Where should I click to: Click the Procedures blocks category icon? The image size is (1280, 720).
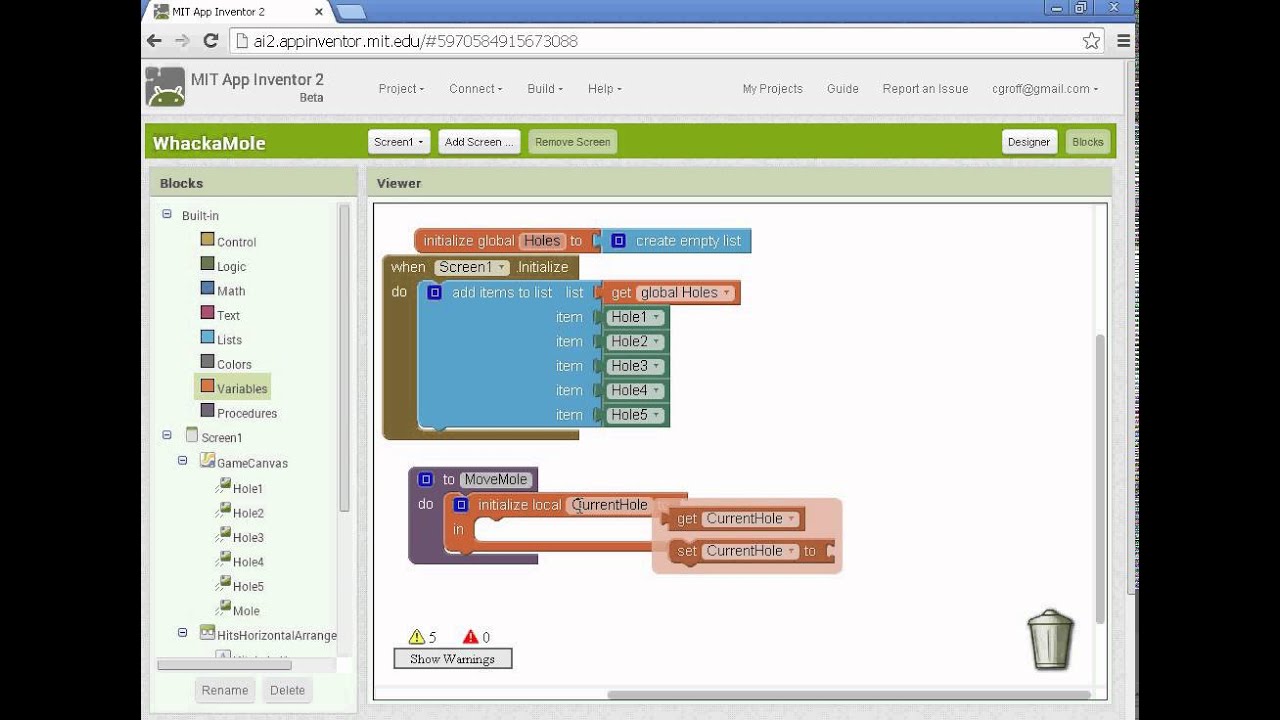click(x=207, y=411)
